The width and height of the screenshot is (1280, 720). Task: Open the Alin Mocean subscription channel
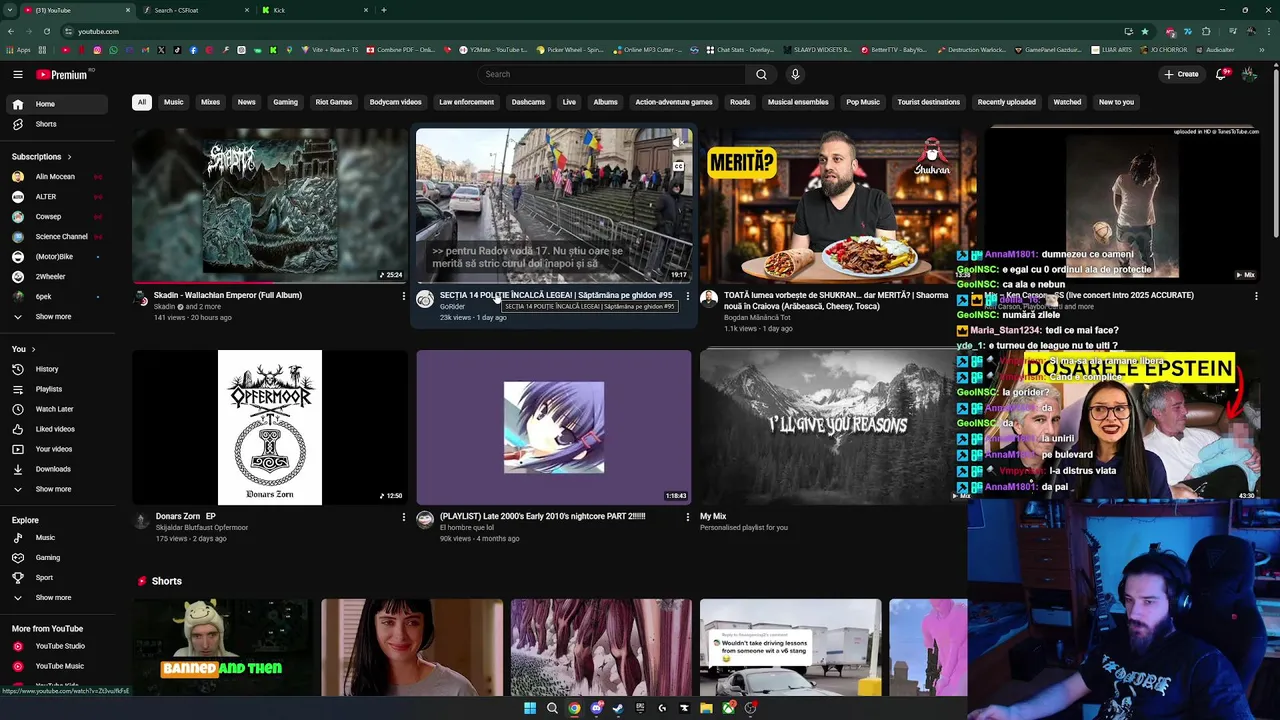pos(55,177)
